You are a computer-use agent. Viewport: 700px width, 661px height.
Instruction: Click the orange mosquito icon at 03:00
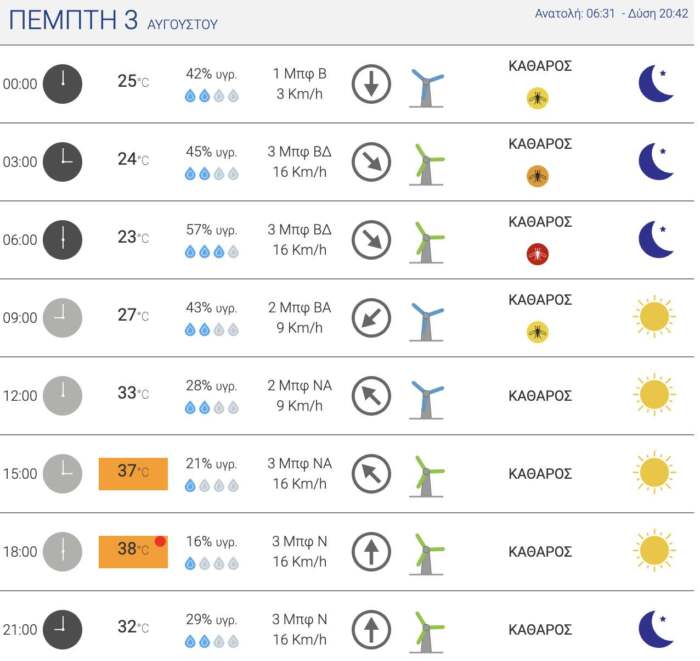click(x=538, y=176)
